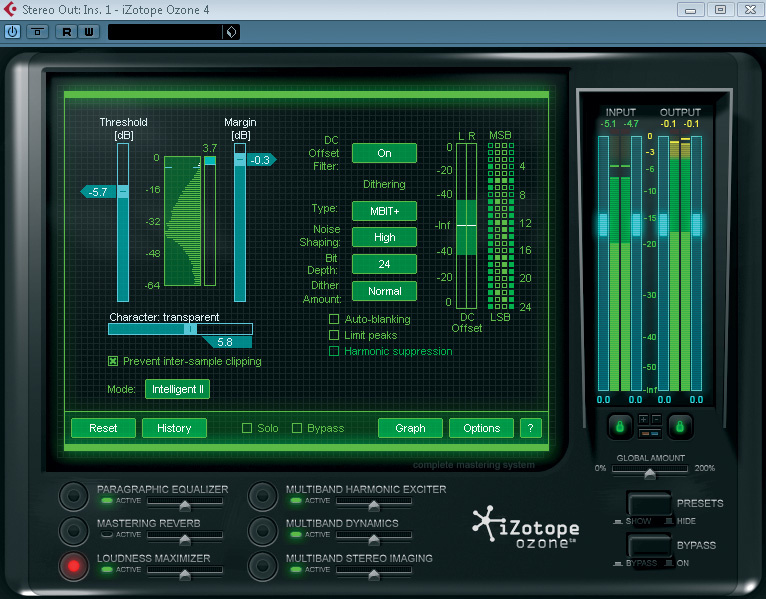Click the DC Offset L R meter
The height and width of the screenshot is (599, 766).
[466, 226]
